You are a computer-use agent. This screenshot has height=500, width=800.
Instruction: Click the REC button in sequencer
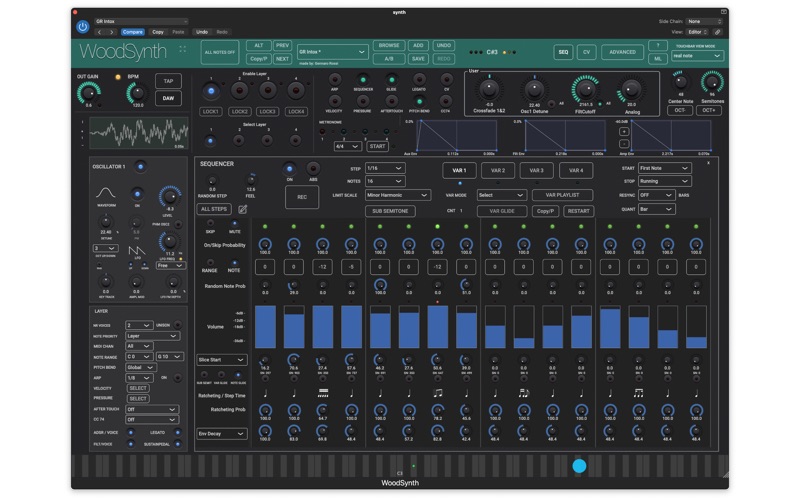click(302, 197)
